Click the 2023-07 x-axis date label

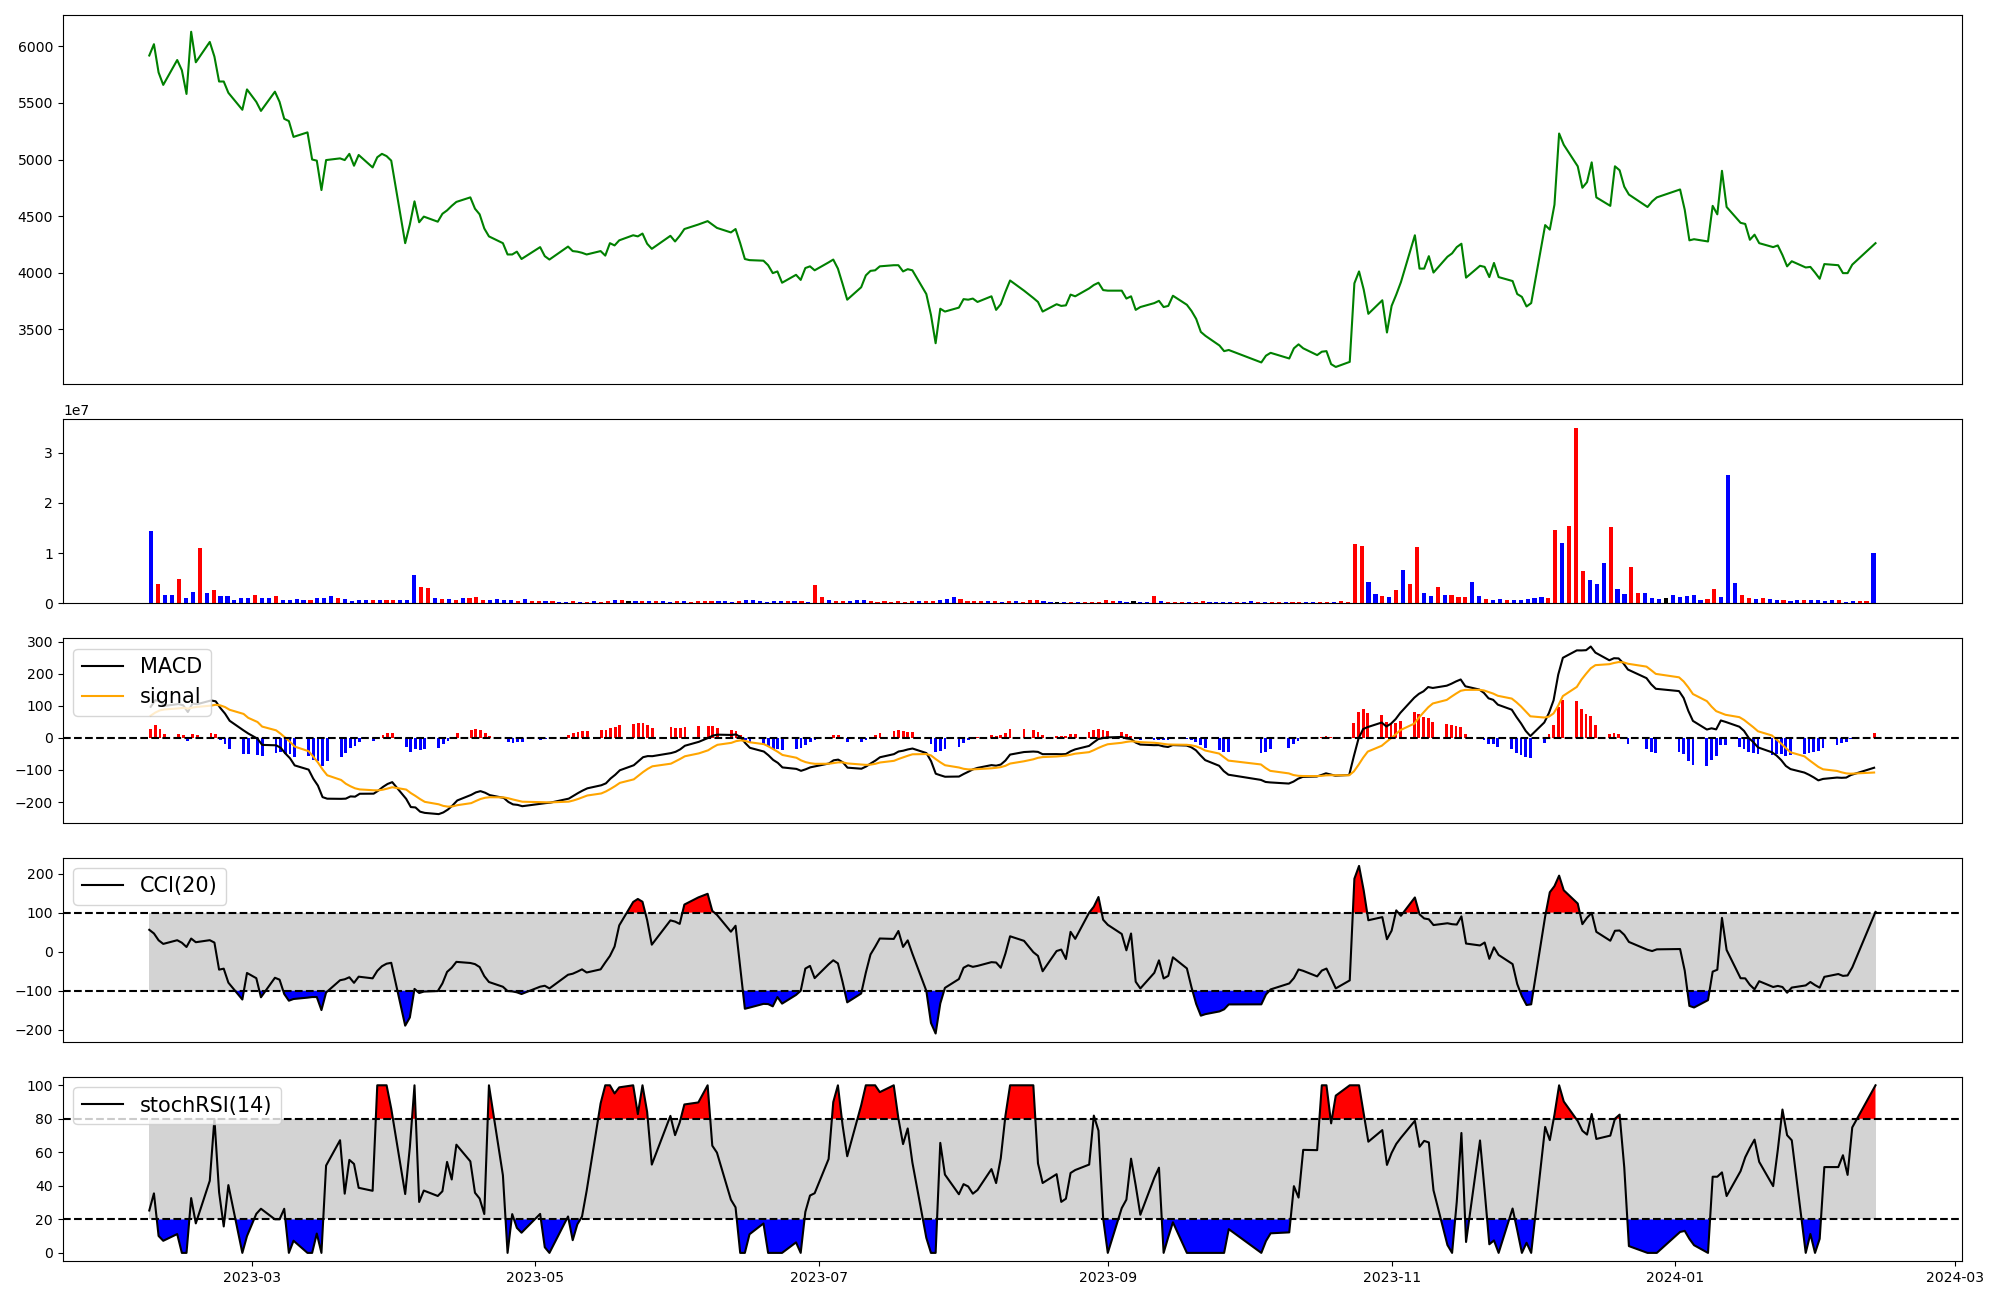pyautogui.click(x=820, y=1277)
